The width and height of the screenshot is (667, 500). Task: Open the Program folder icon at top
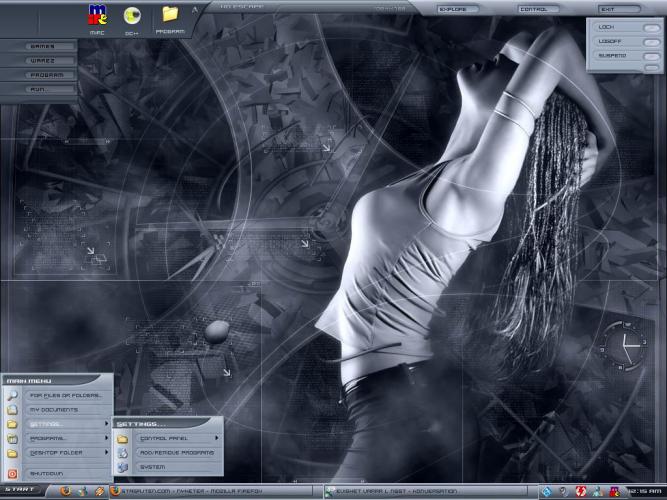click(x=170, y=14)
